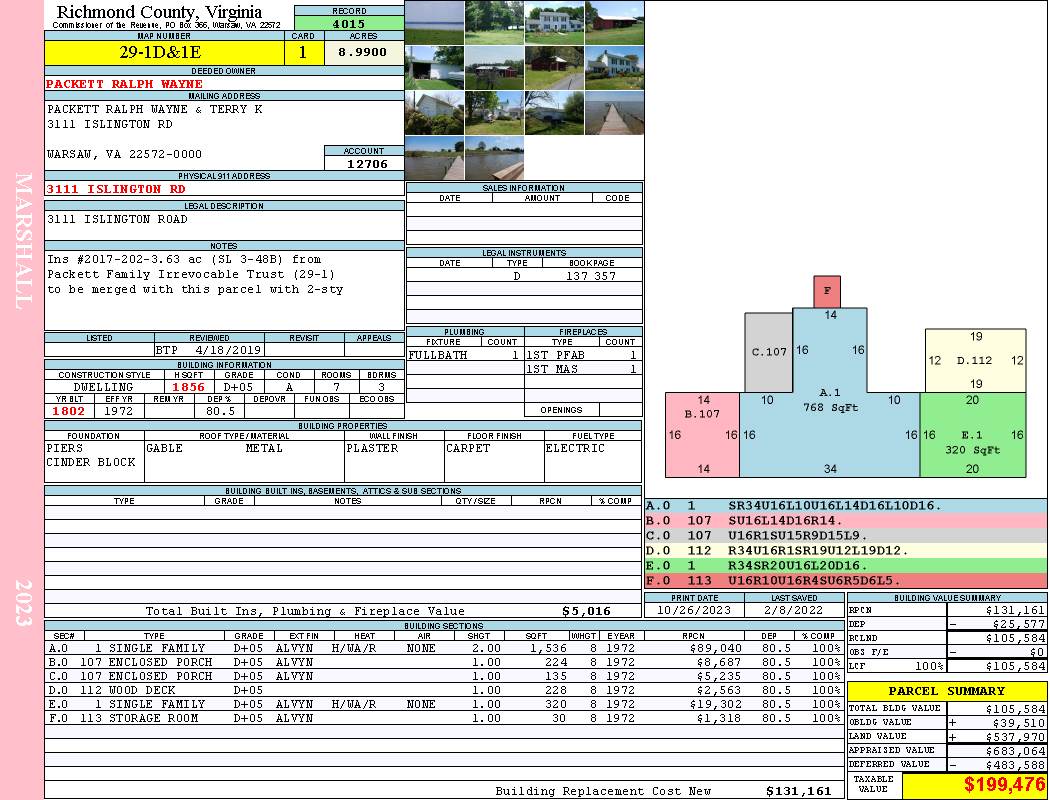Click gray sketch section C.107
Image resolution: width=1050 pixels, height=800 pixels.
[768, 352]
